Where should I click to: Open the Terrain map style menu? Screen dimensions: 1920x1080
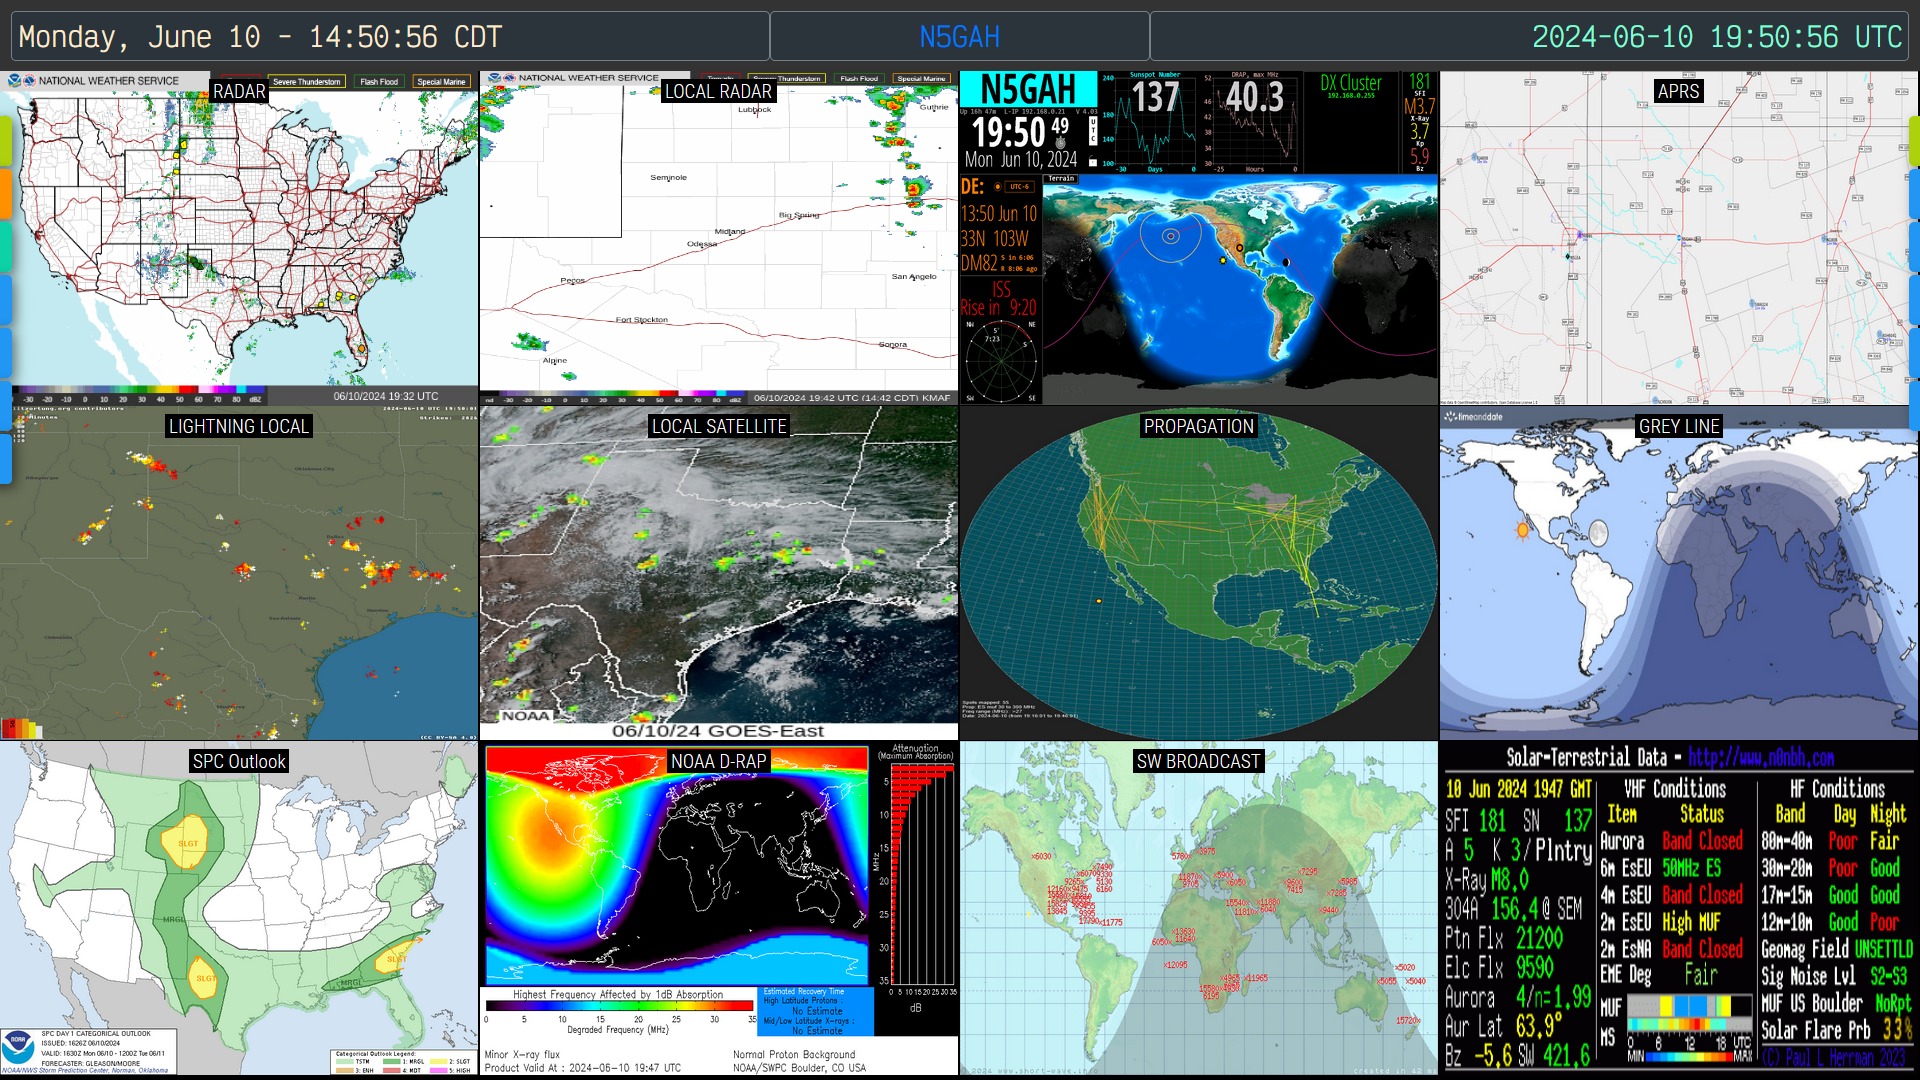[1061, 179]
